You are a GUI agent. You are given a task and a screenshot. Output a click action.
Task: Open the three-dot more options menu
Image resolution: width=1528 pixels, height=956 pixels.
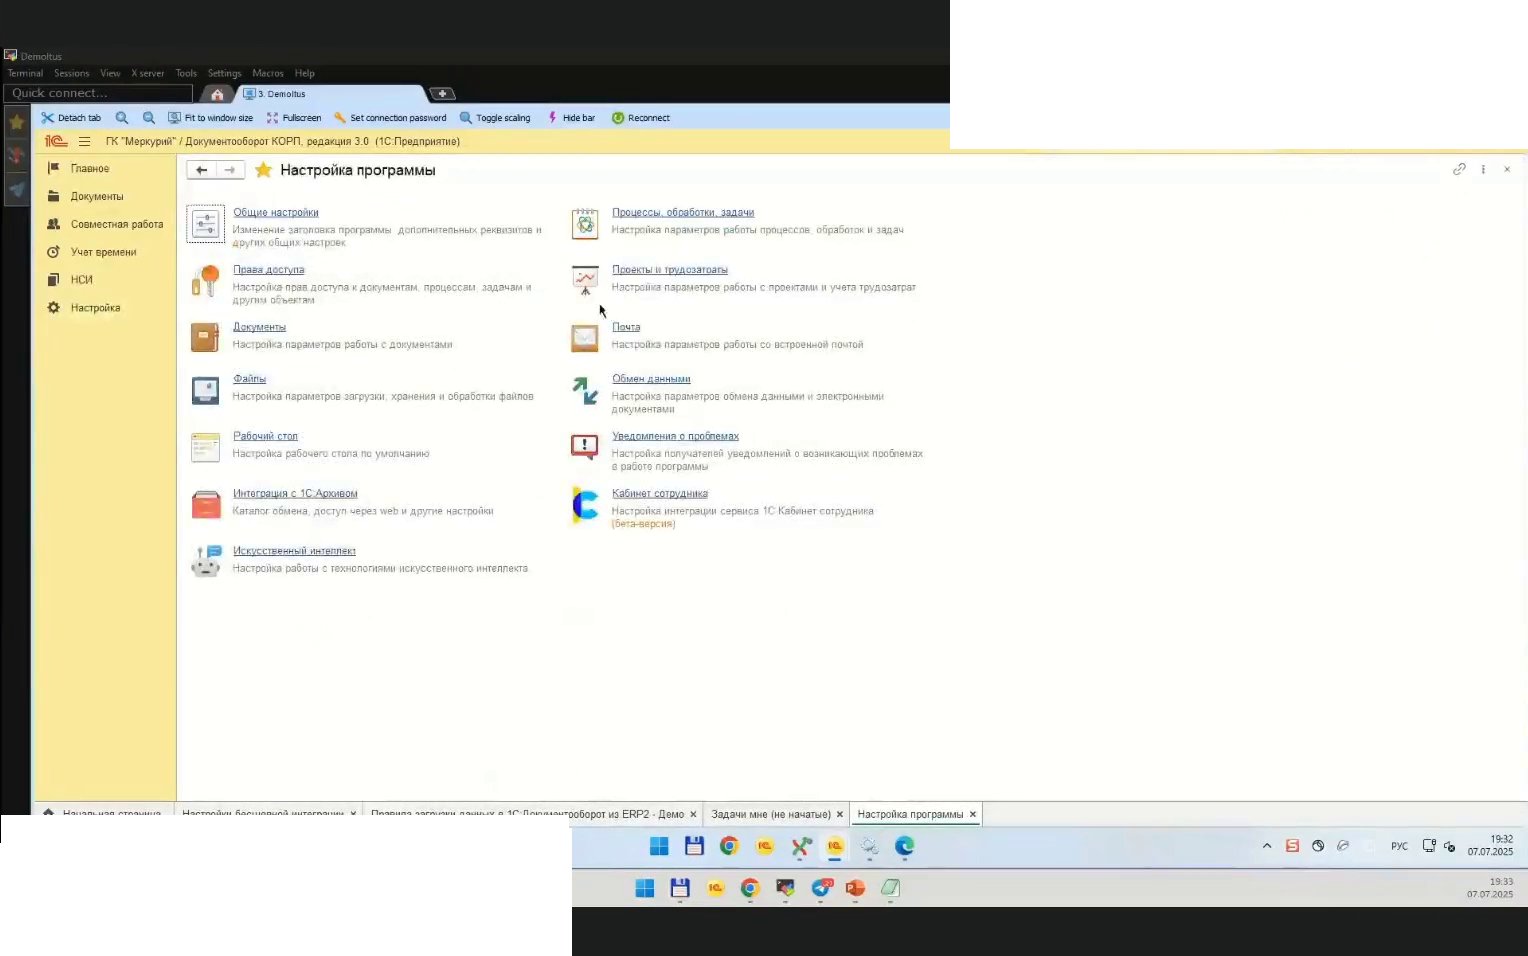pyautogui.click(x=1483, y=169)
